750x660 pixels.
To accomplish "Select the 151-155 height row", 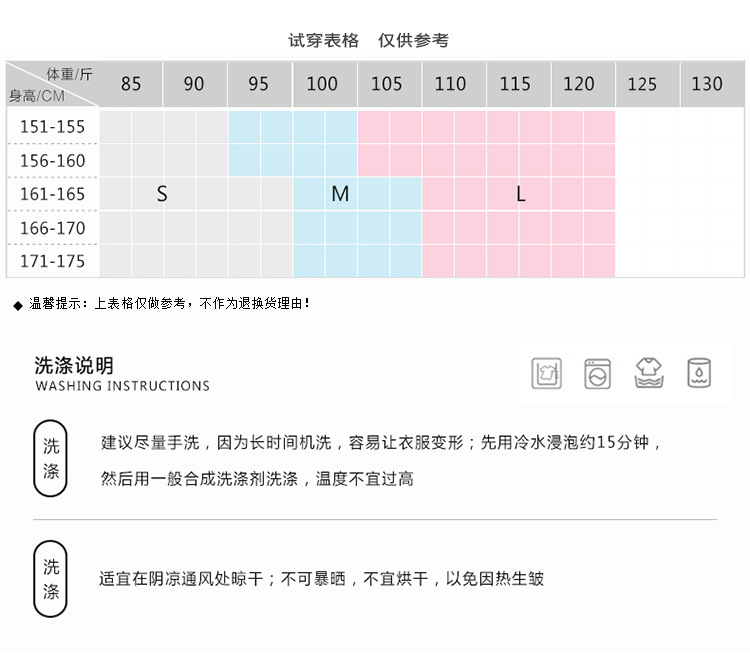I will [x=53, y=127].
